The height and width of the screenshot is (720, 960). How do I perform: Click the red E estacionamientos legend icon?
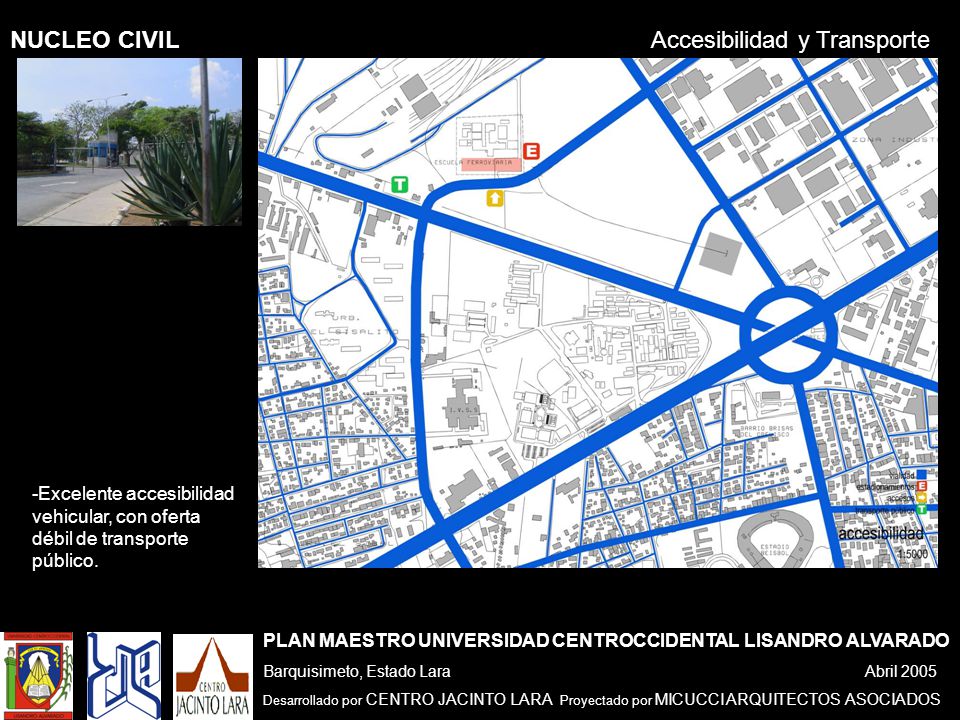click(921, 486)
